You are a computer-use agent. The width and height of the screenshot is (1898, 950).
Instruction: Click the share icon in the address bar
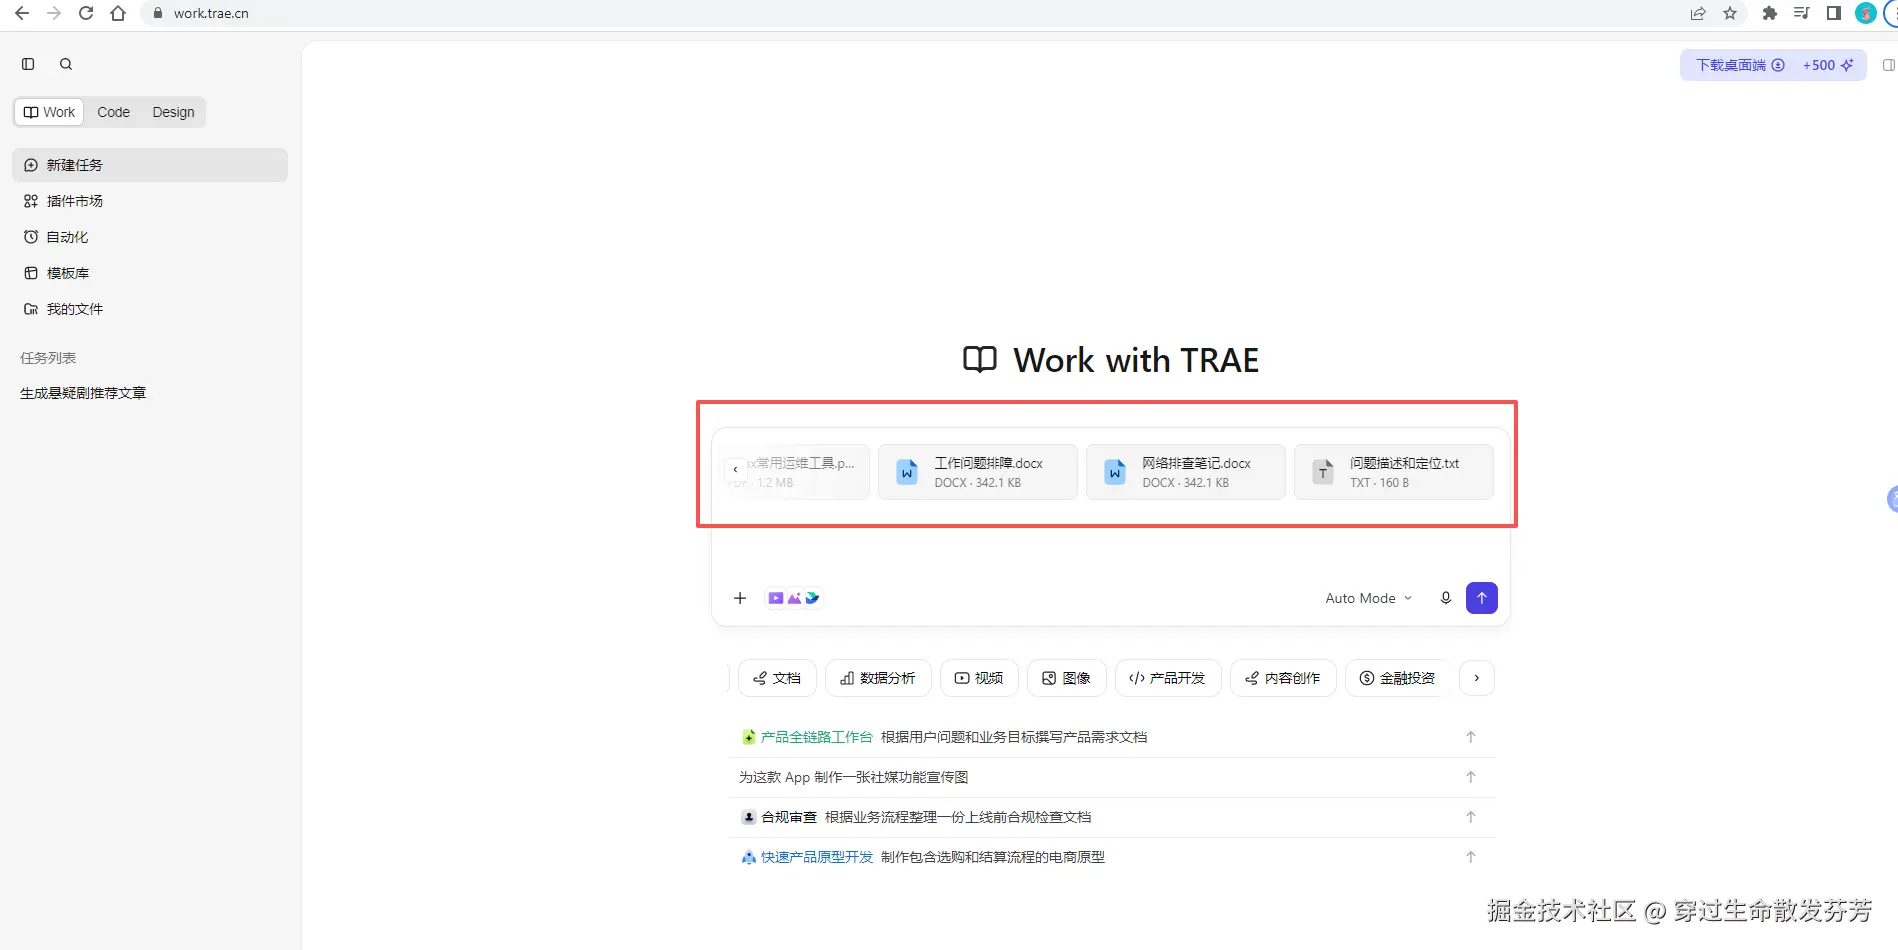[1698, 13]
